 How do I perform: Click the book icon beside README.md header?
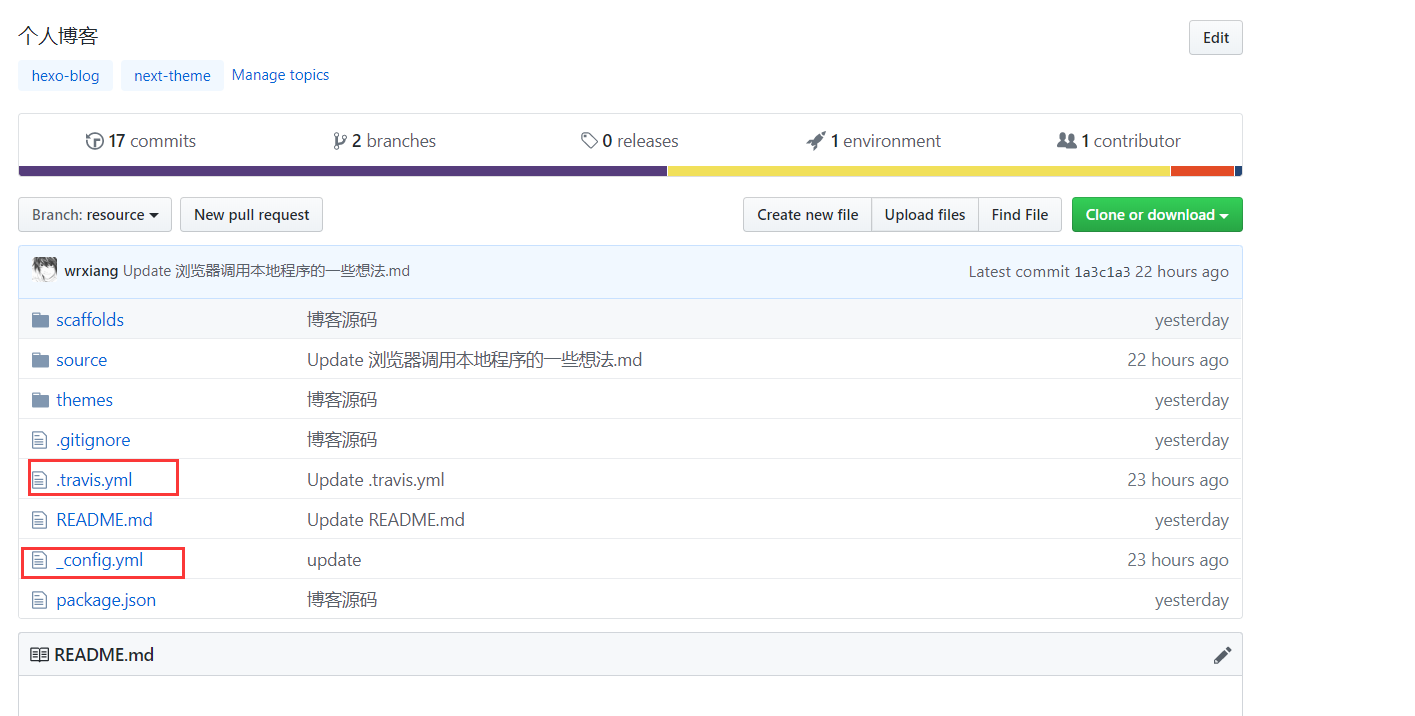coord(39,655)
